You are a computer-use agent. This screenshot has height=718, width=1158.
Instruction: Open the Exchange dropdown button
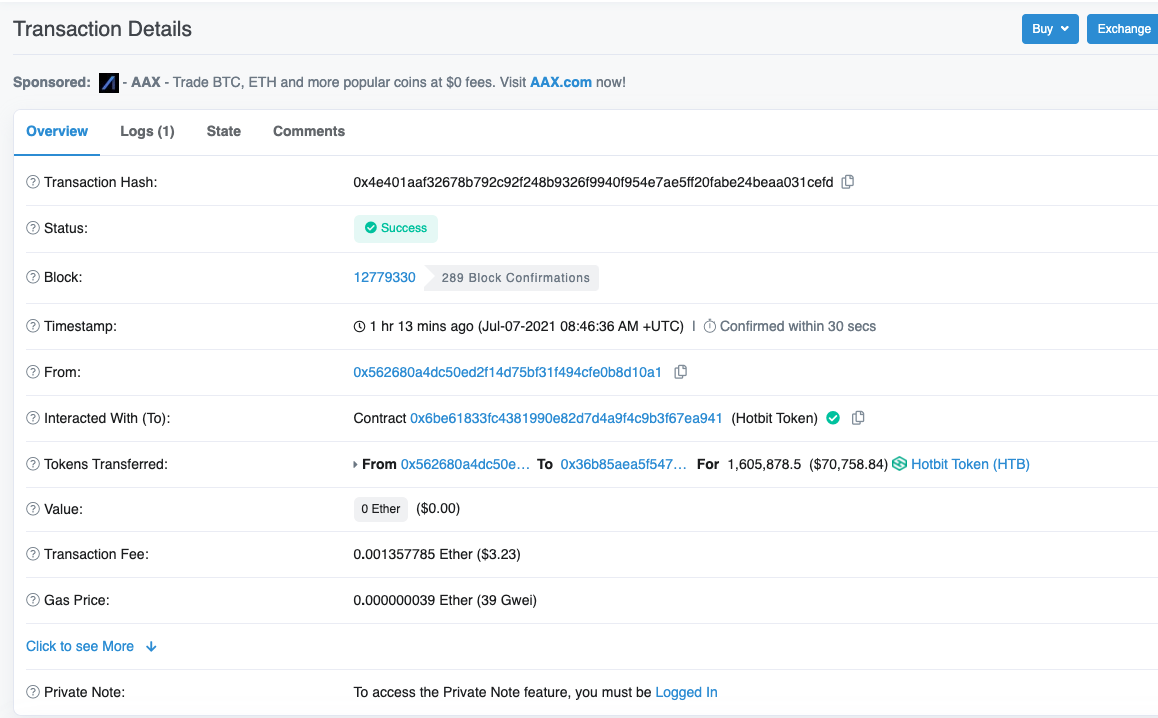(x=1123, y=29)
